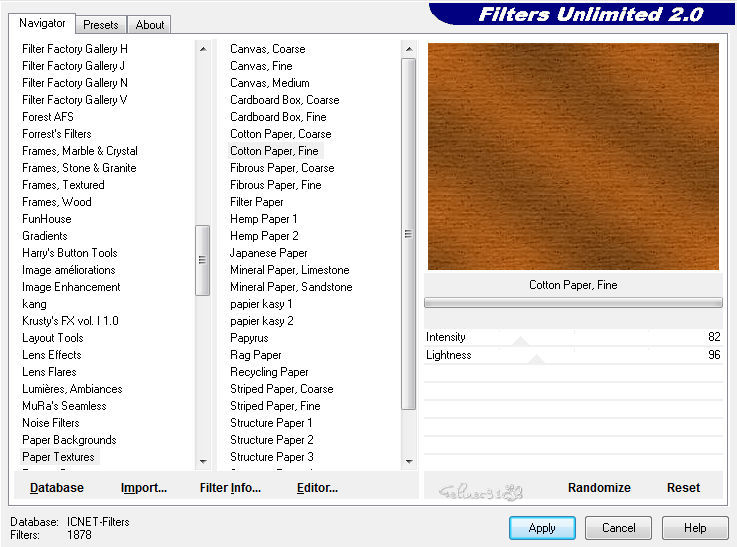
Task: Apply the Cotton Paper filter
Action: tap(542, 528)
